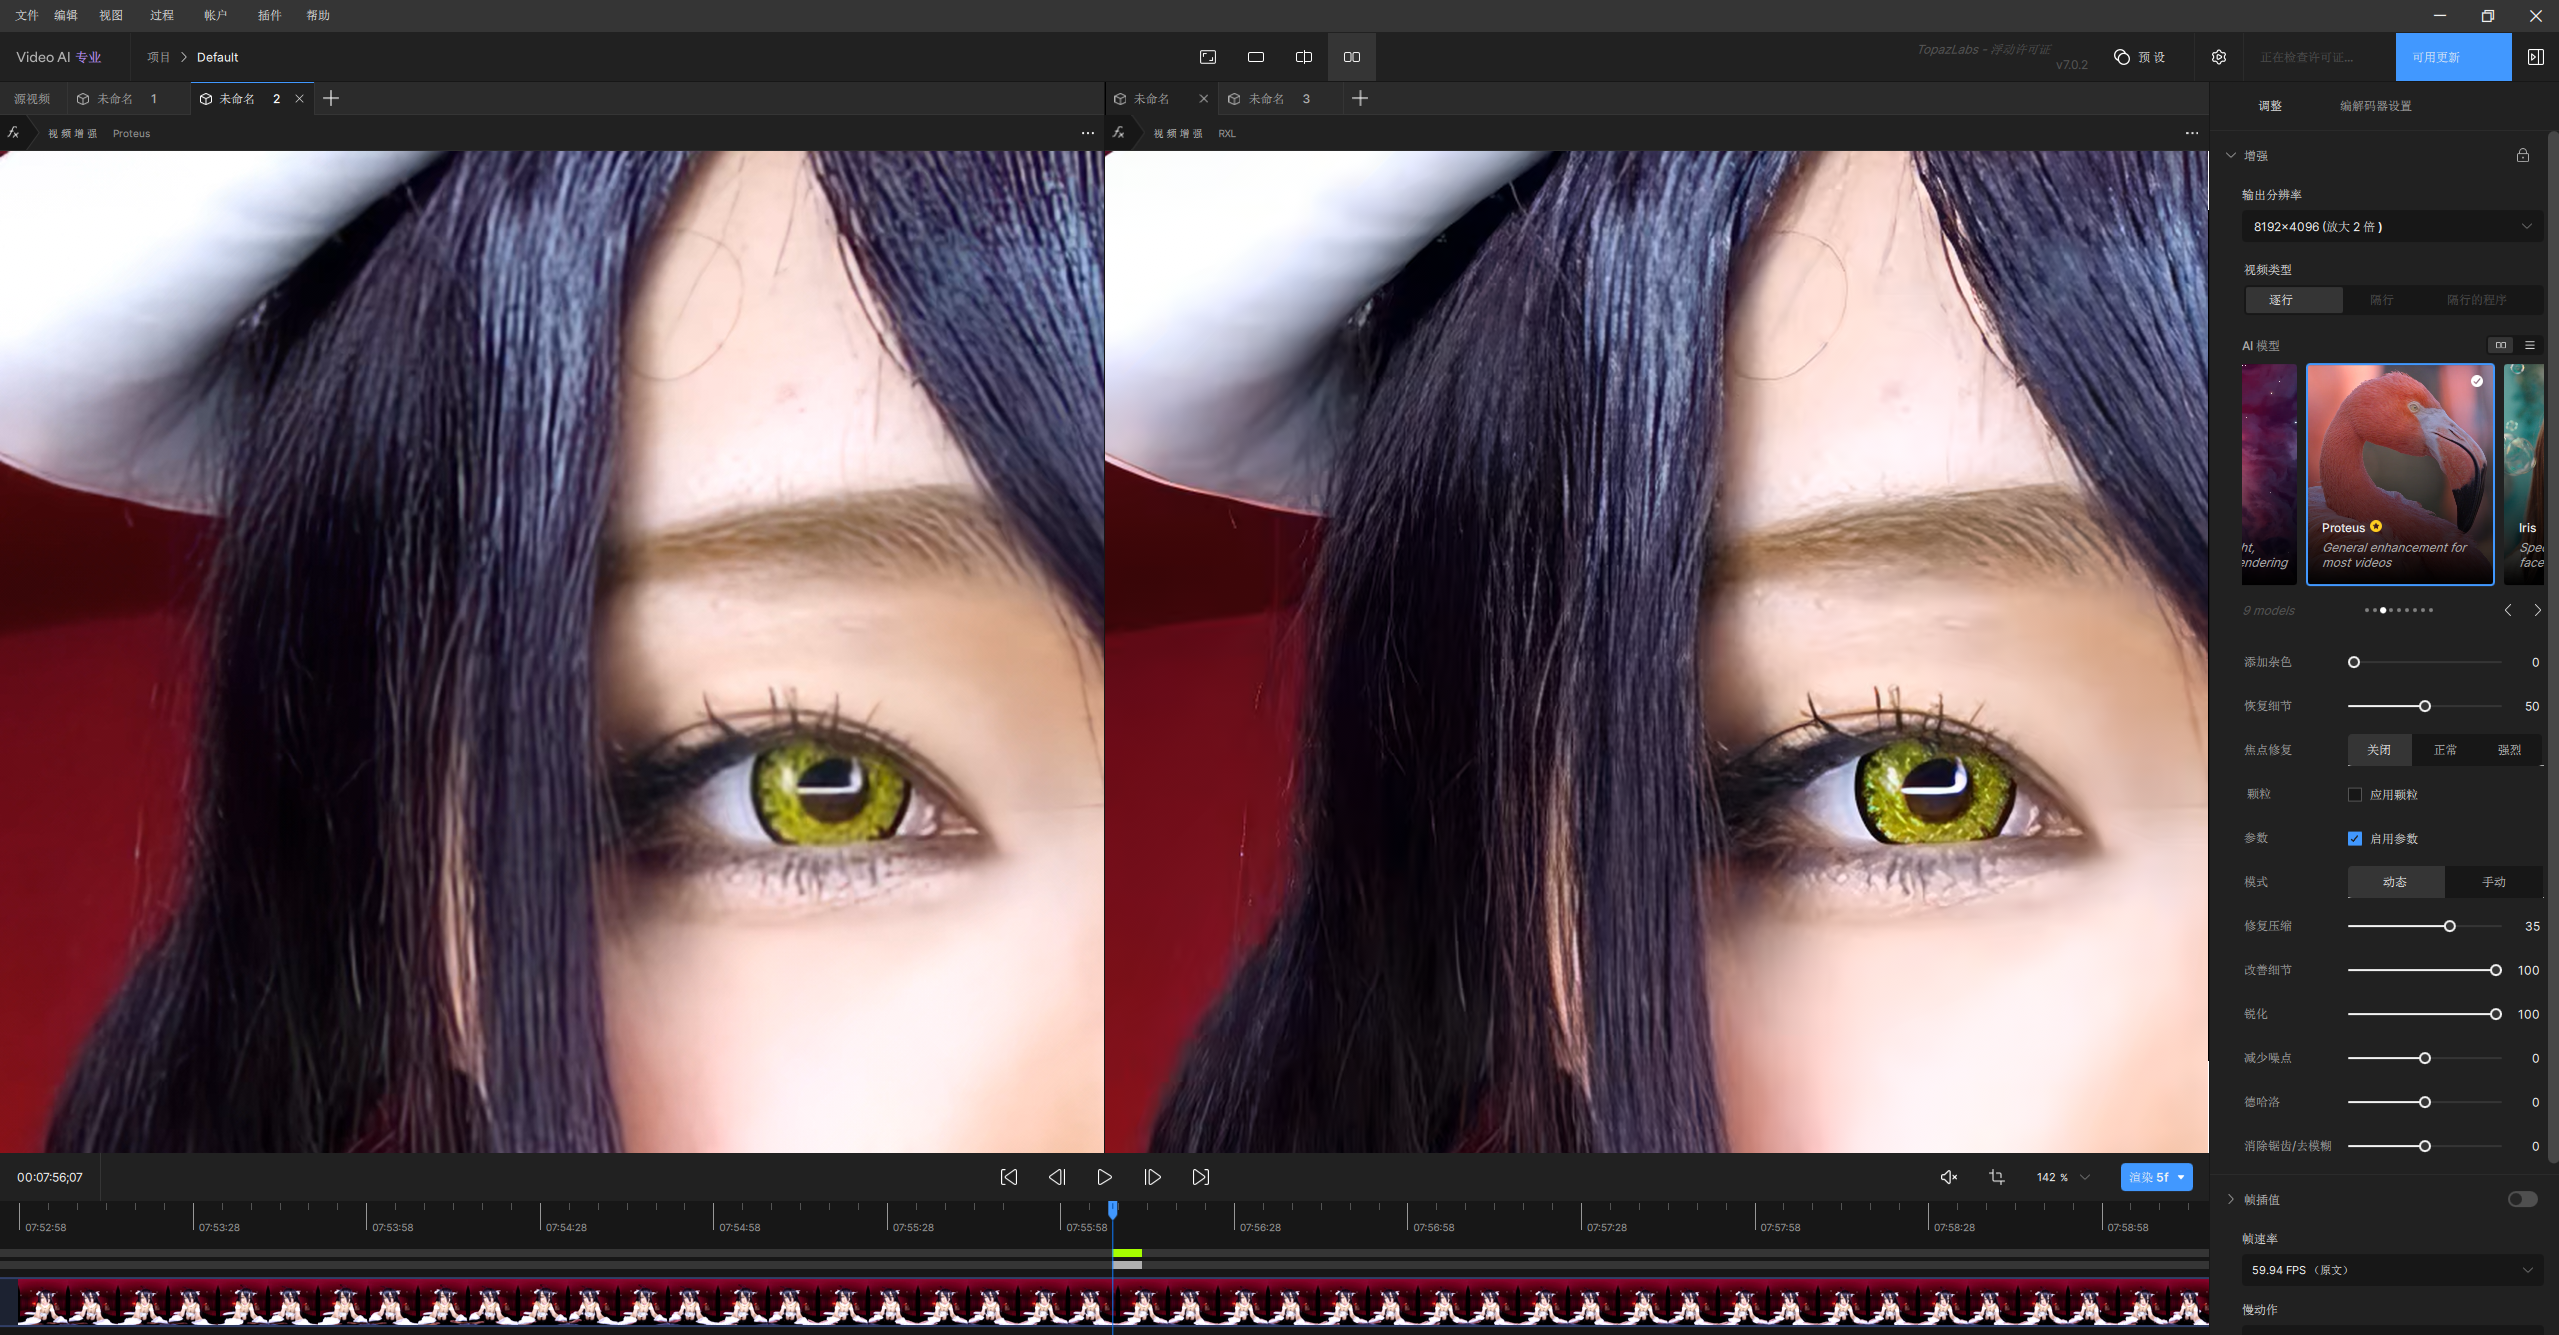Screen dimensions: 2559x1335
Task: Enable the 应用颗粒 checkbox
Action: pos(2355,795)
